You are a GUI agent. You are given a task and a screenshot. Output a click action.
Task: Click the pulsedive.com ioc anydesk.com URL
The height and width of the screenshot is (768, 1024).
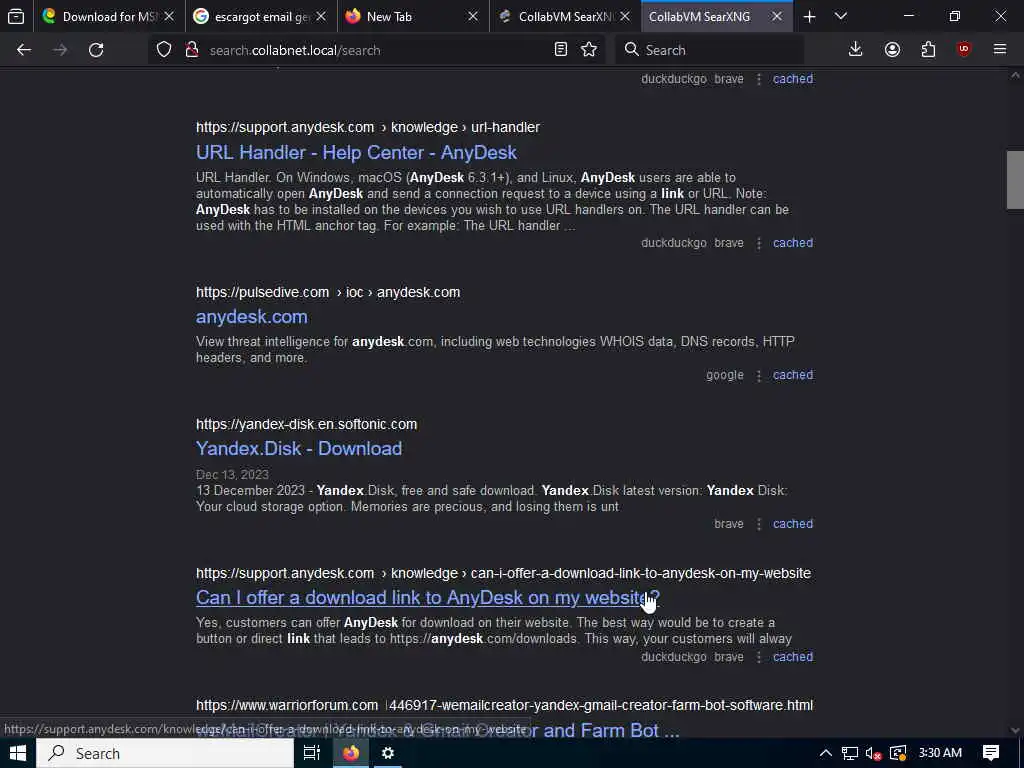328,292
